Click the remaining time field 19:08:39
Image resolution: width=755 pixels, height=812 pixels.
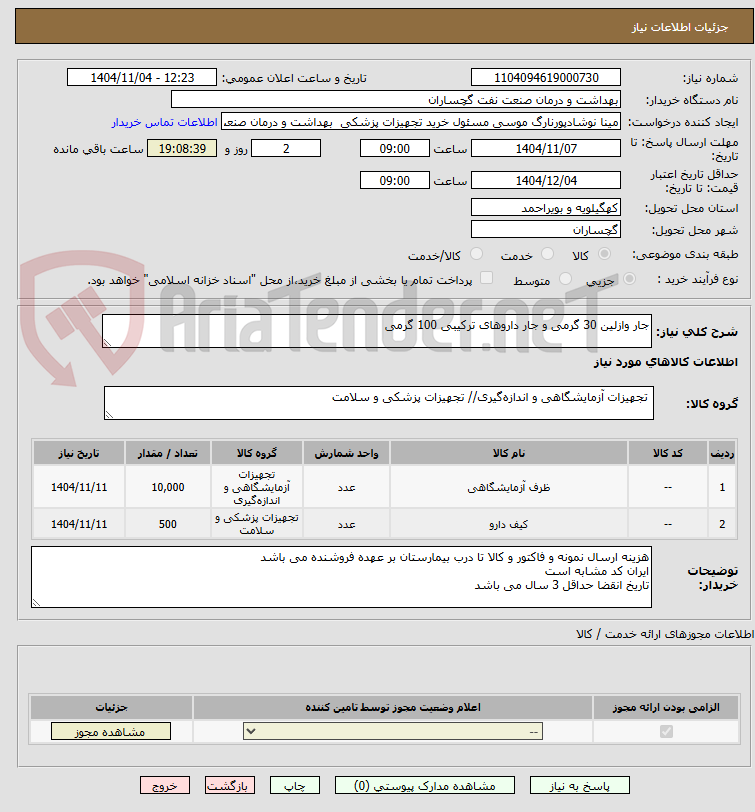pos(182,149)
